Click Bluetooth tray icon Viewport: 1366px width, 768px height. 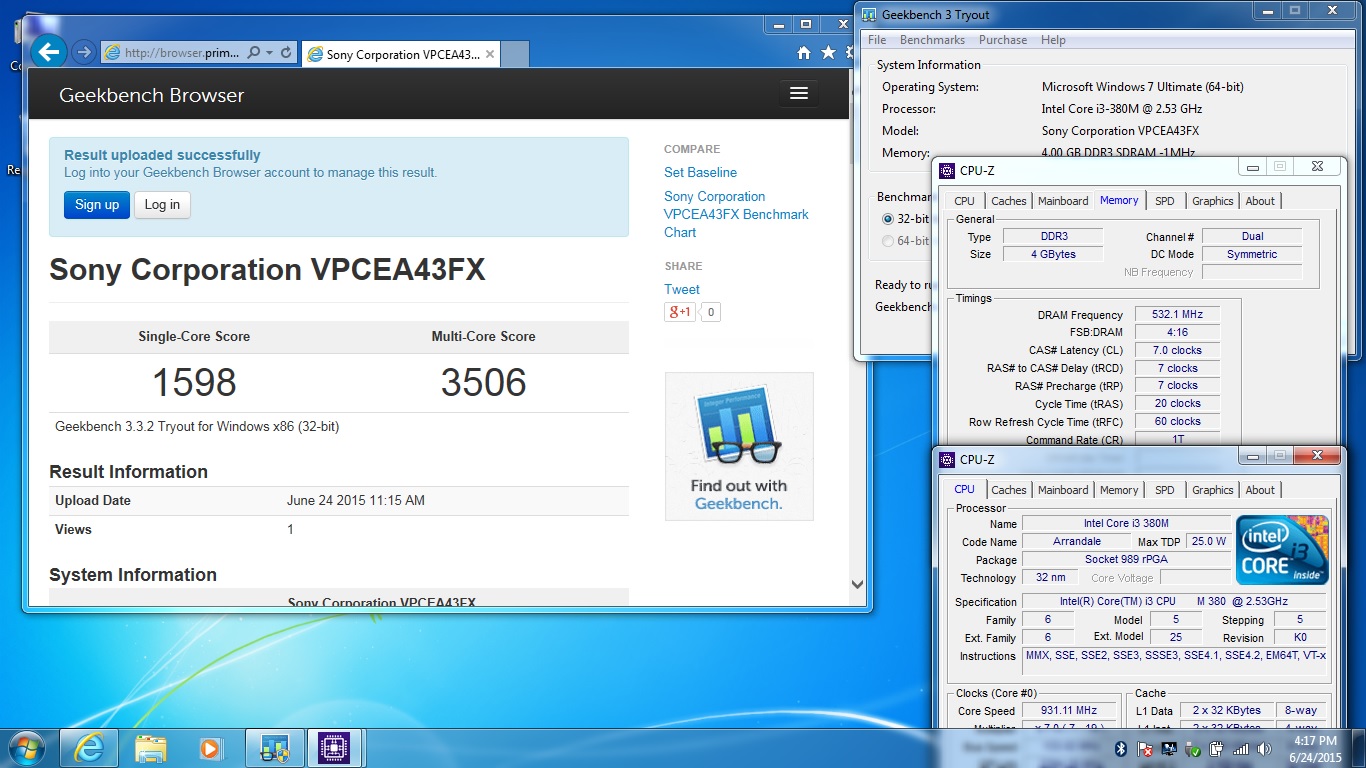(1121, 749)
